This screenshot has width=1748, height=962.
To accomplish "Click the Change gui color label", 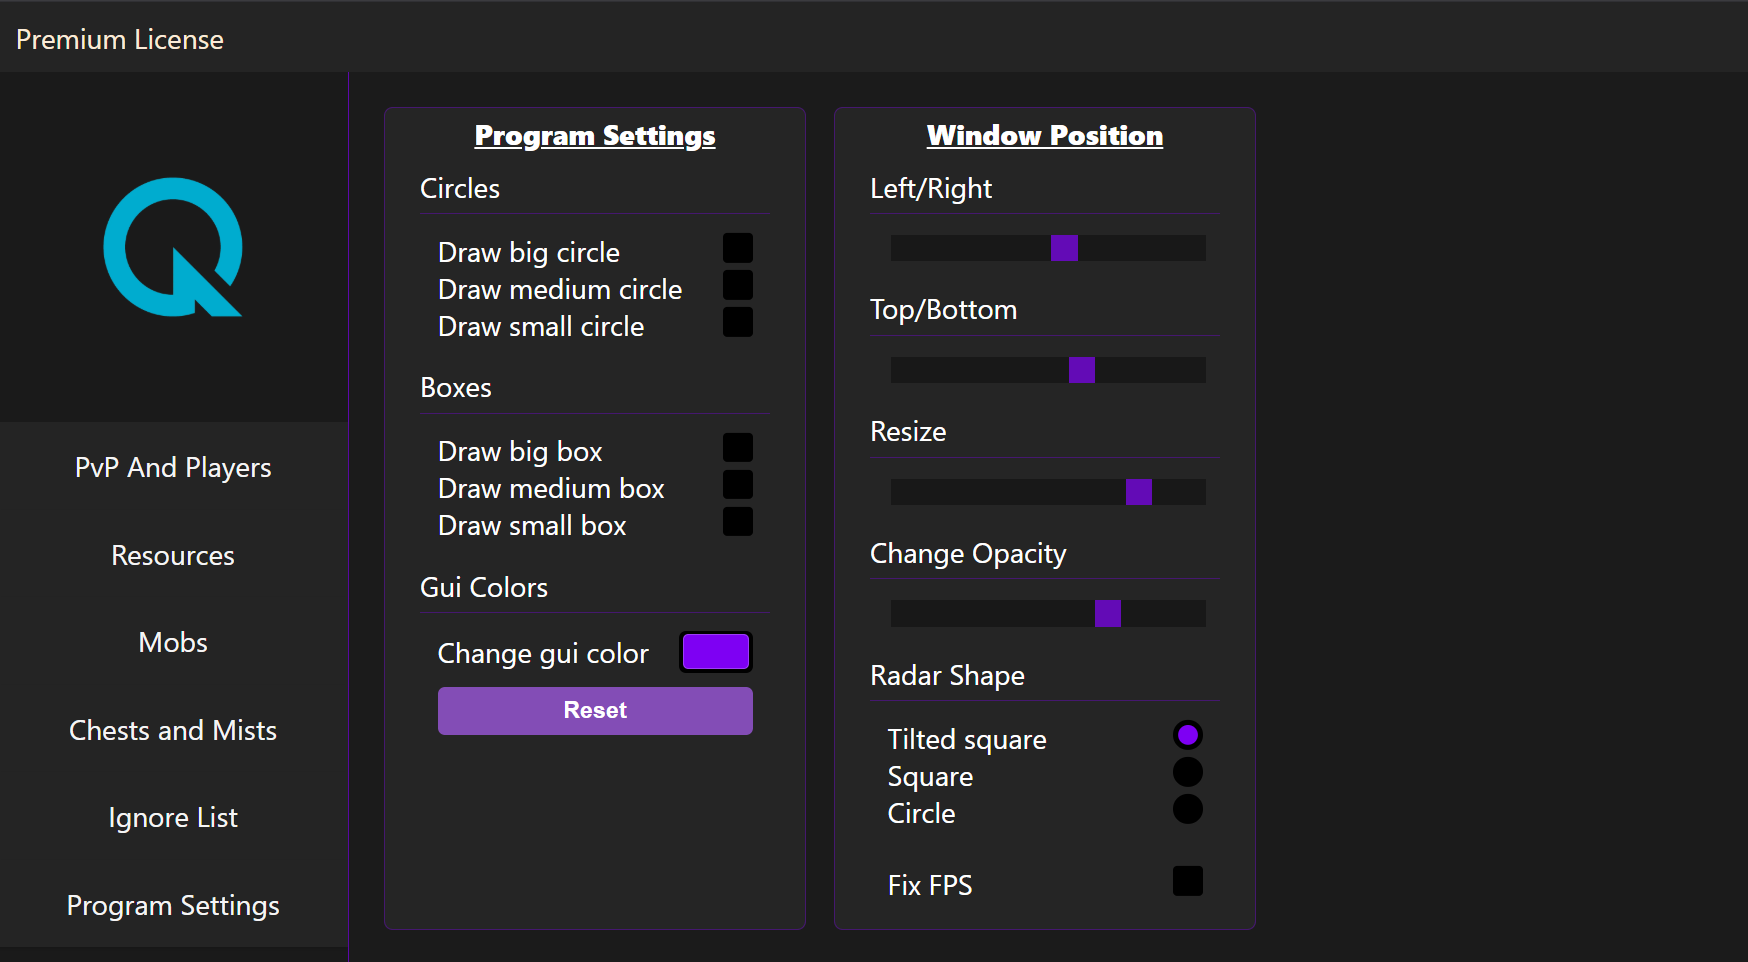I will pos(543,653).
